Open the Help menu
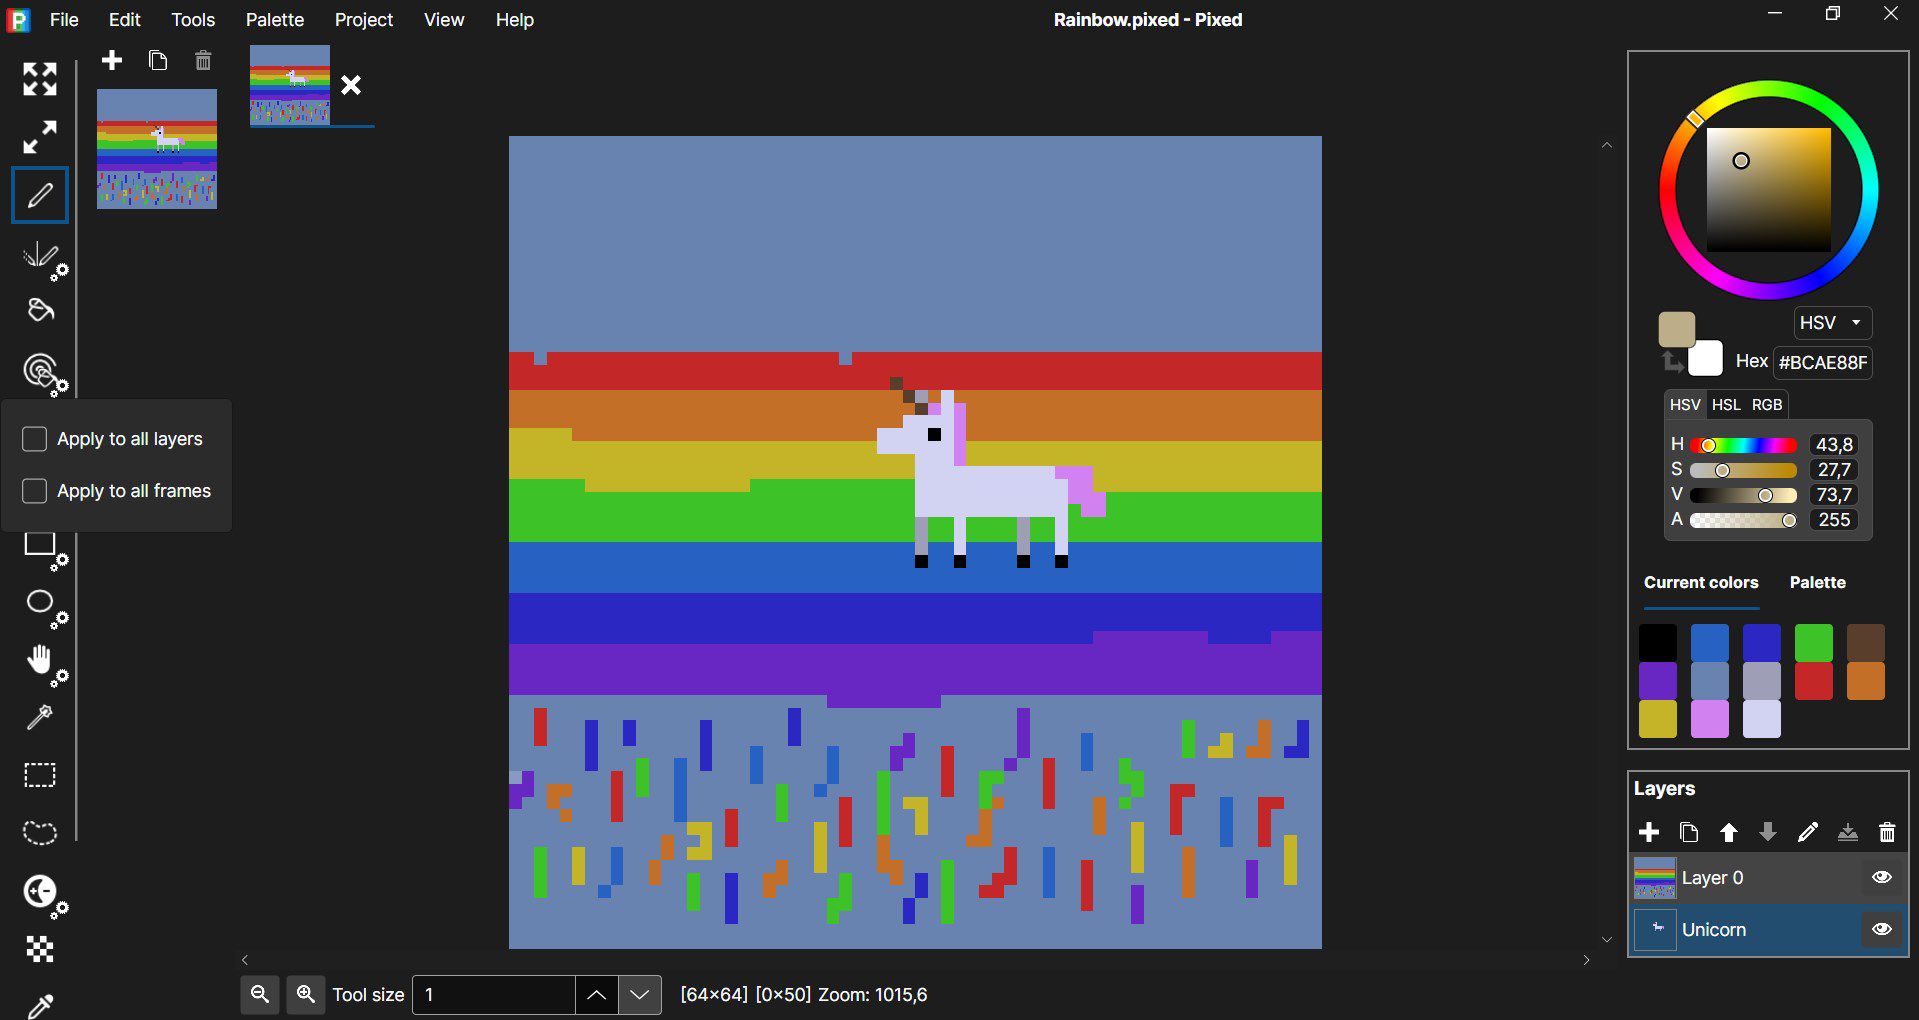This screenshot has height=1020, width=1919. (515, 20)
